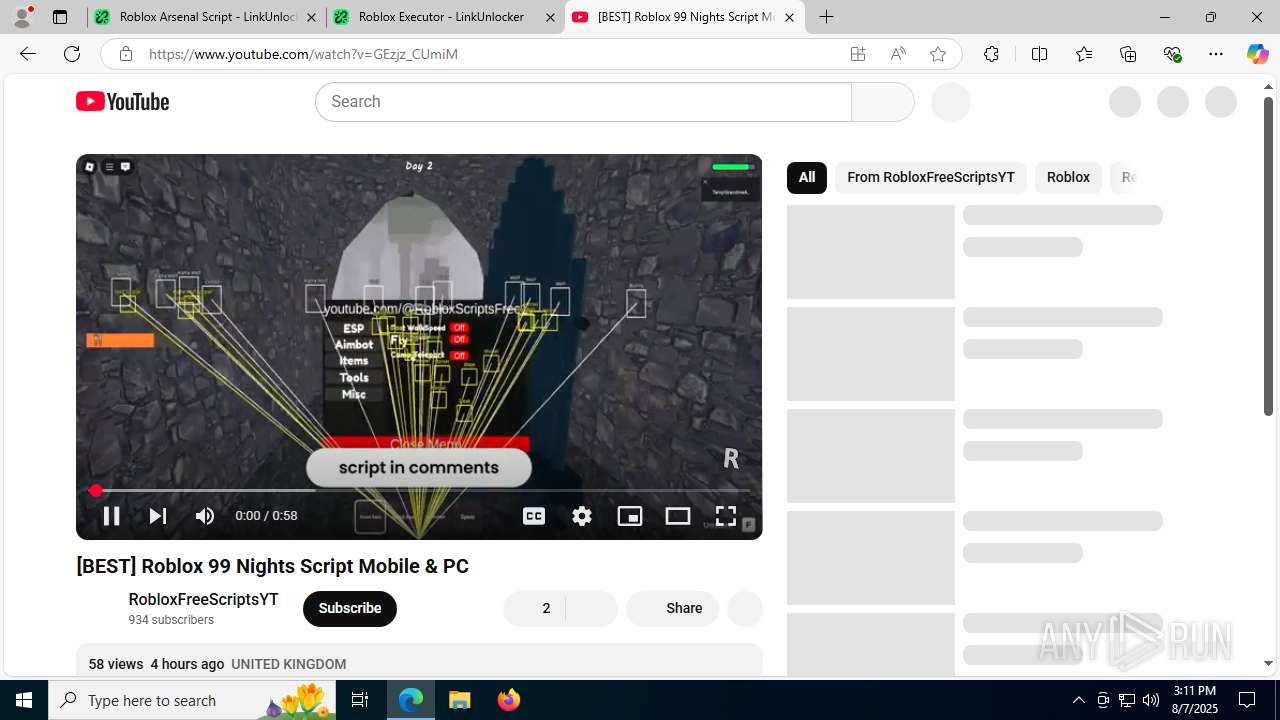Click the Windows taskbar search box
The height and width of the screenshot is (720, 1280).
193,700
